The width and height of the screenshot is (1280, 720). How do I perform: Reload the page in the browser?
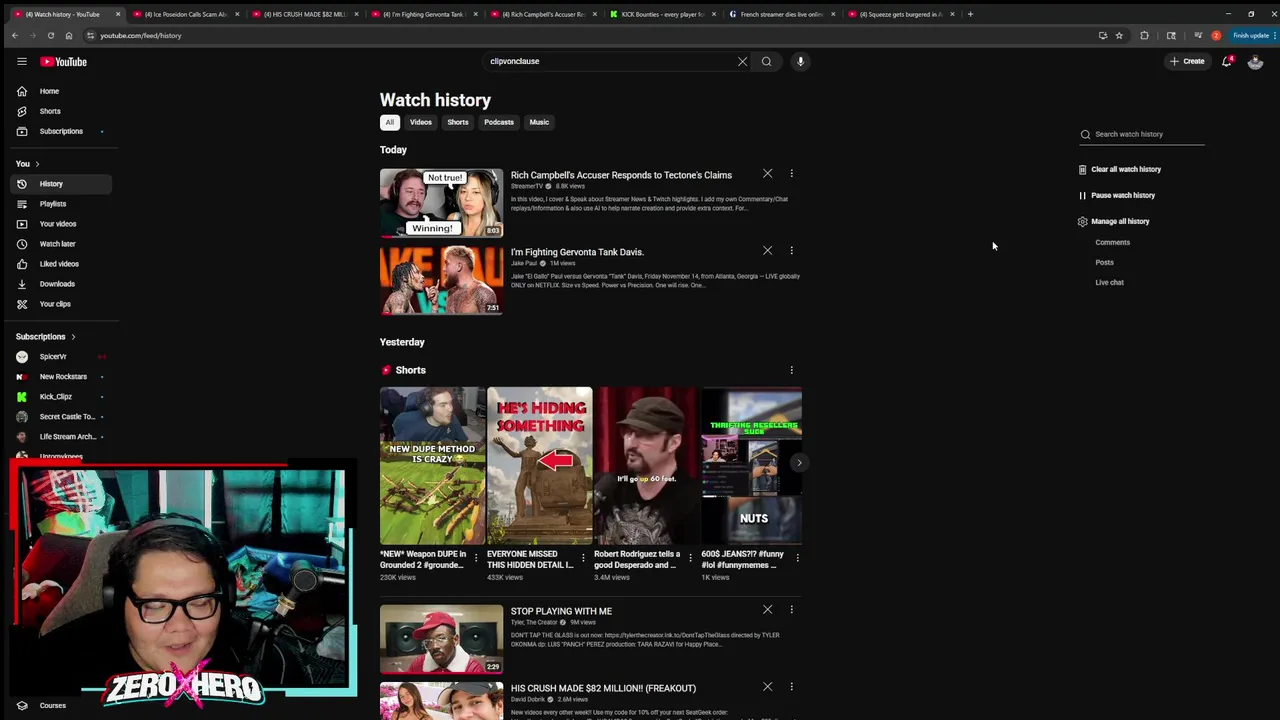click(x=51, y=35)
